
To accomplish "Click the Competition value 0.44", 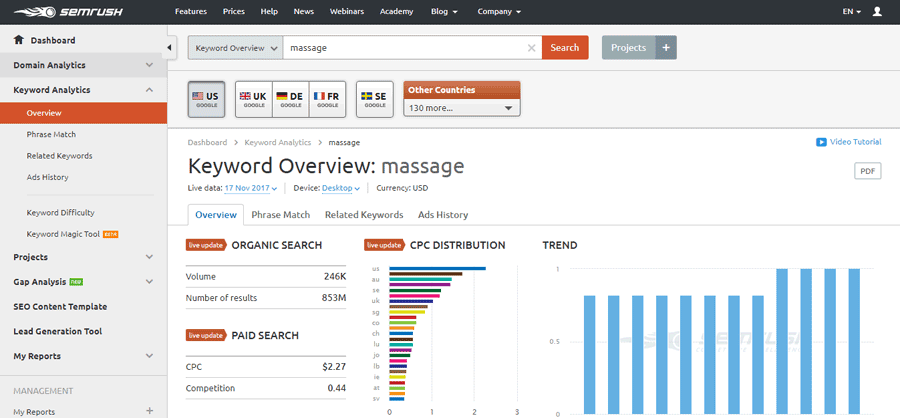I will tap(337, 388).
